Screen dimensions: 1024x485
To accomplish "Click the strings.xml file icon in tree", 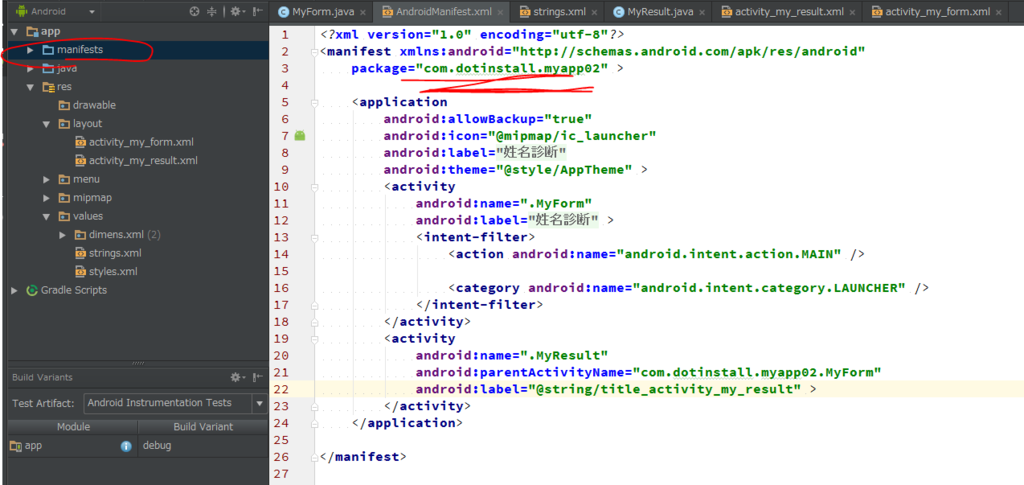I will [80, 253].
